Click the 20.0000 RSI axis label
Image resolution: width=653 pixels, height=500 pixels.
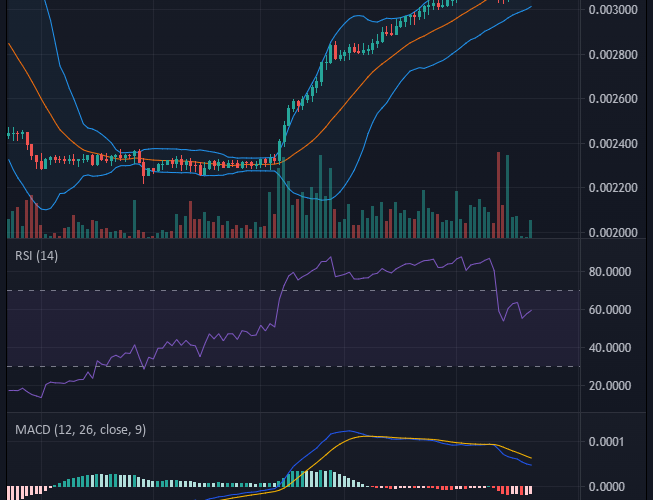click(x=610, y=386)
